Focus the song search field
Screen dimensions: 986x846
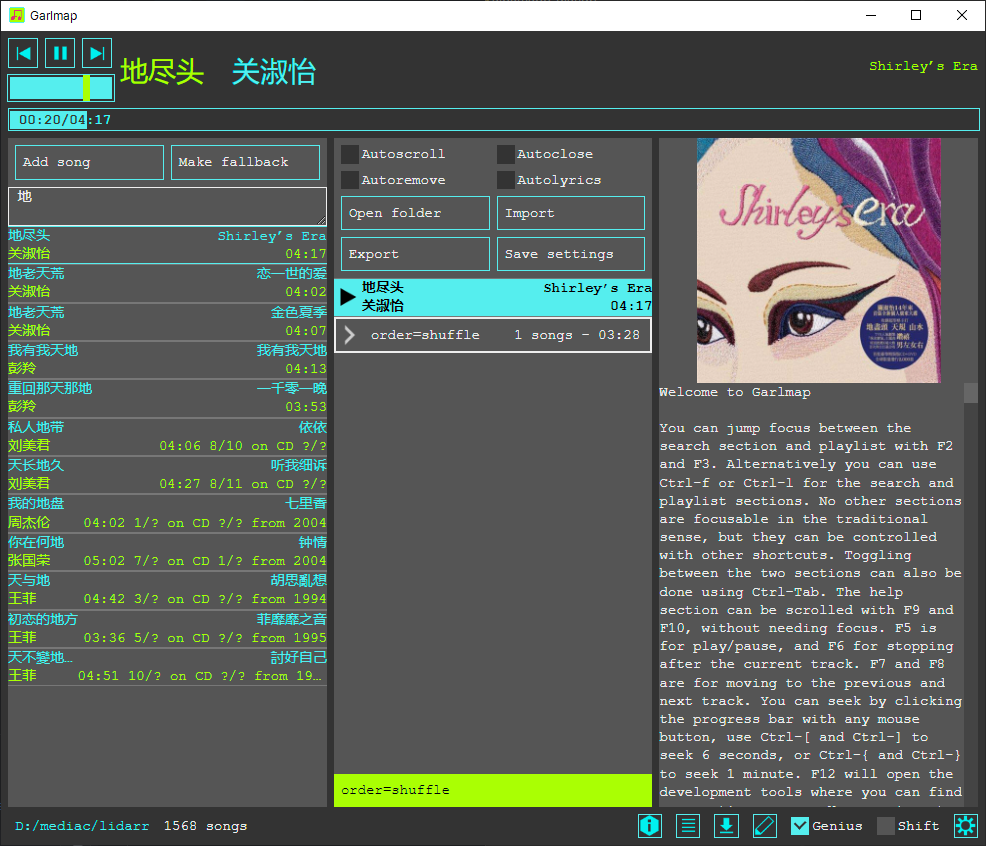coord(167,206)
